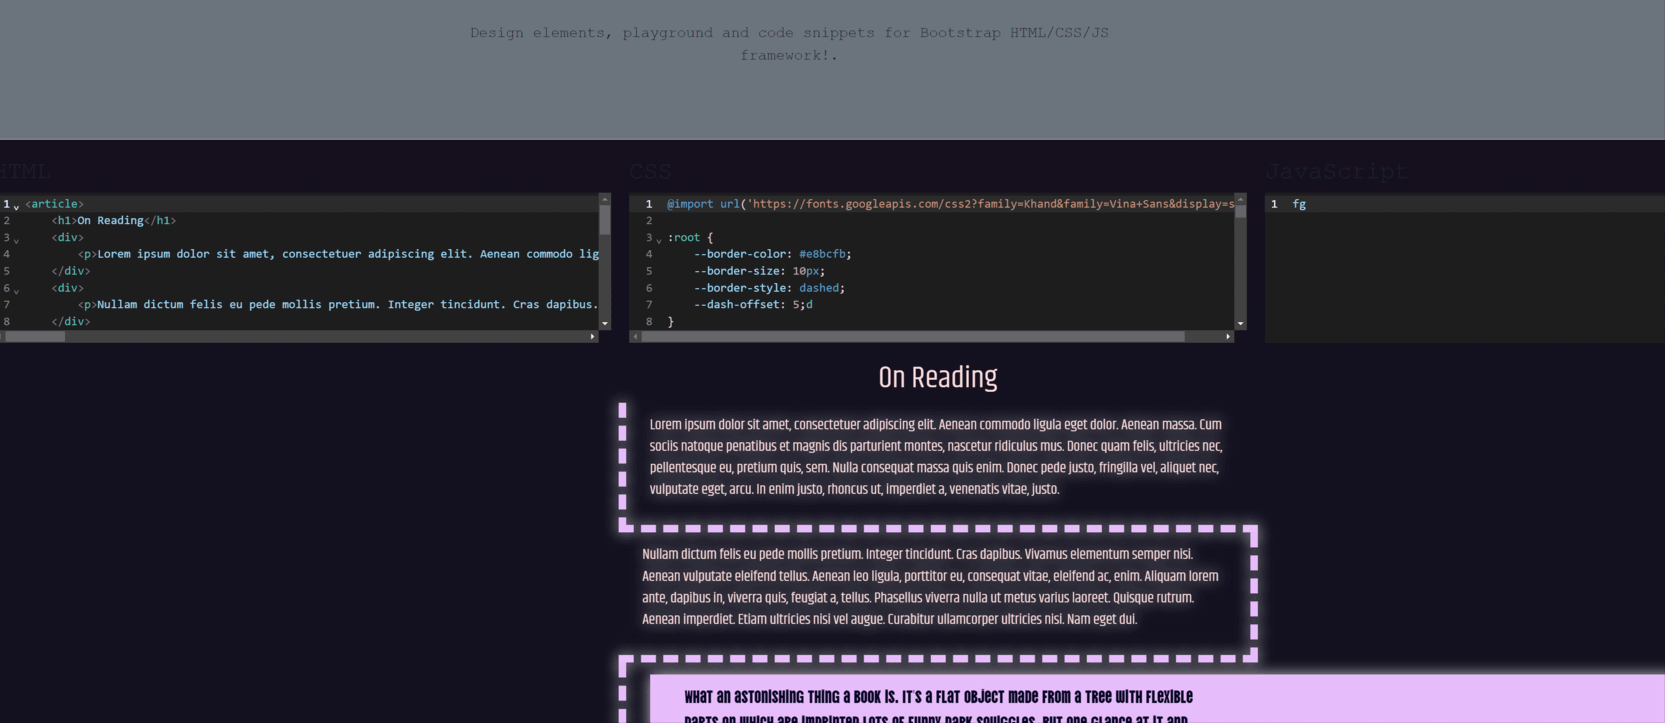Click HTML editor vertical scrollbar up arrow

tap(605, 199)
